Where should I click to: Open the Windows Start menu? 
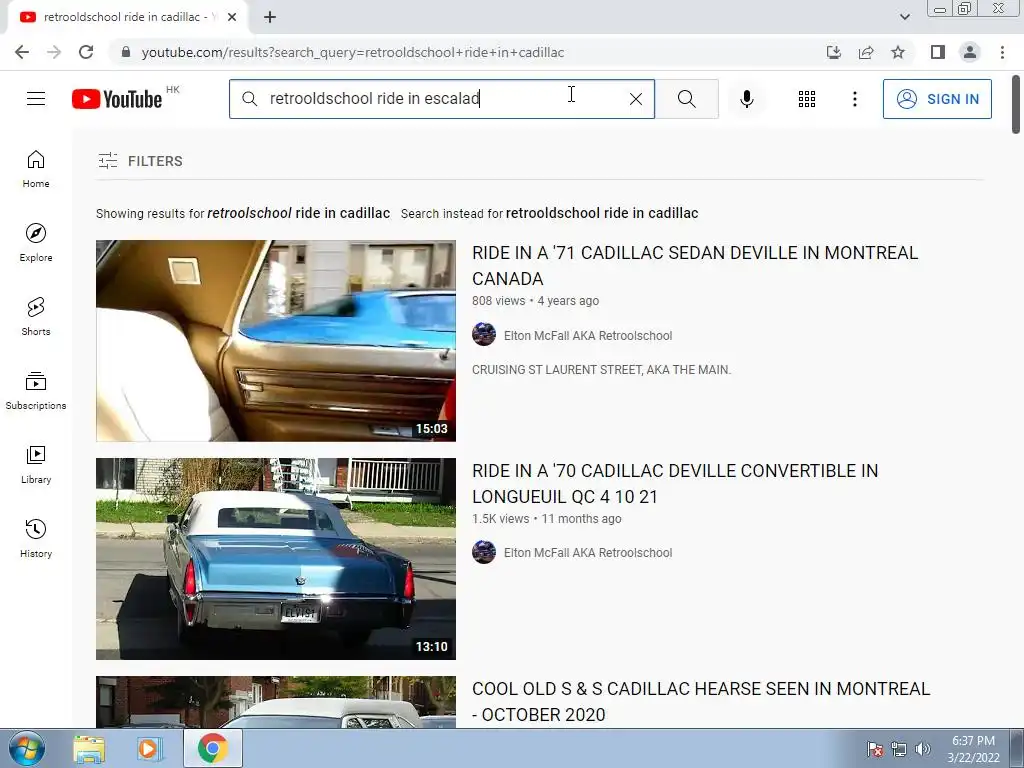coord(27,748)
